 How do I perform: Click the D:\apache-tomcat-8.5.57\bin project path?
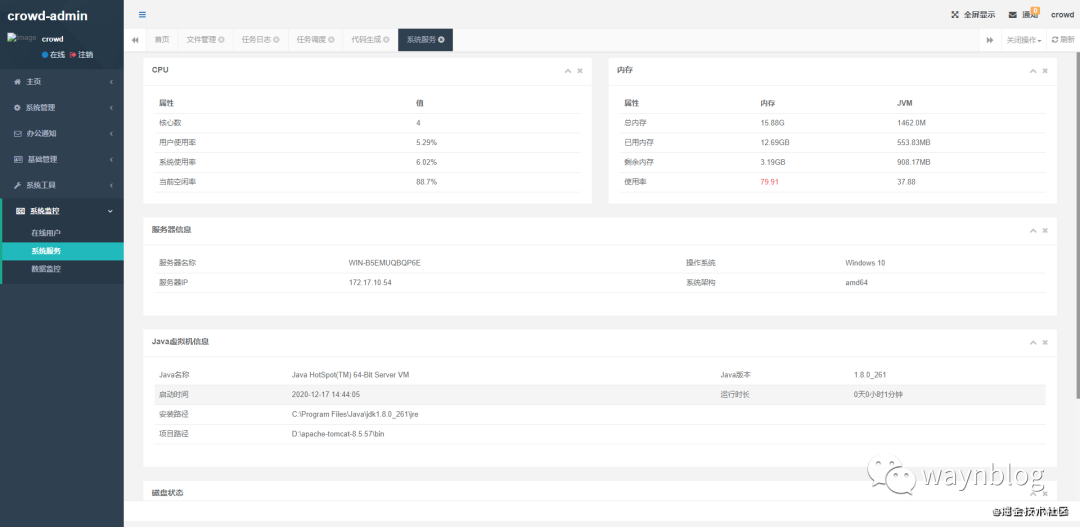pos(338,434)
